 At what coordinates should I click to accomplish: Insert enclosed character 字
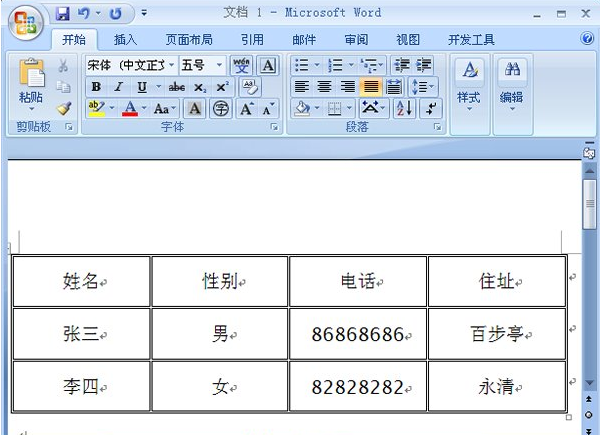(221, 109)
